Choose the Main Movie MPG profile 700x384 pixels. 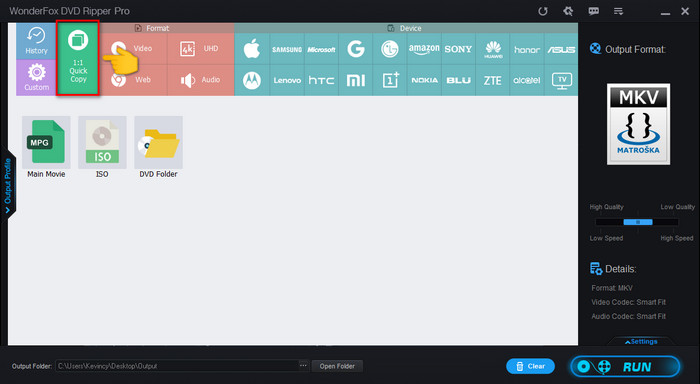[46, 147]
